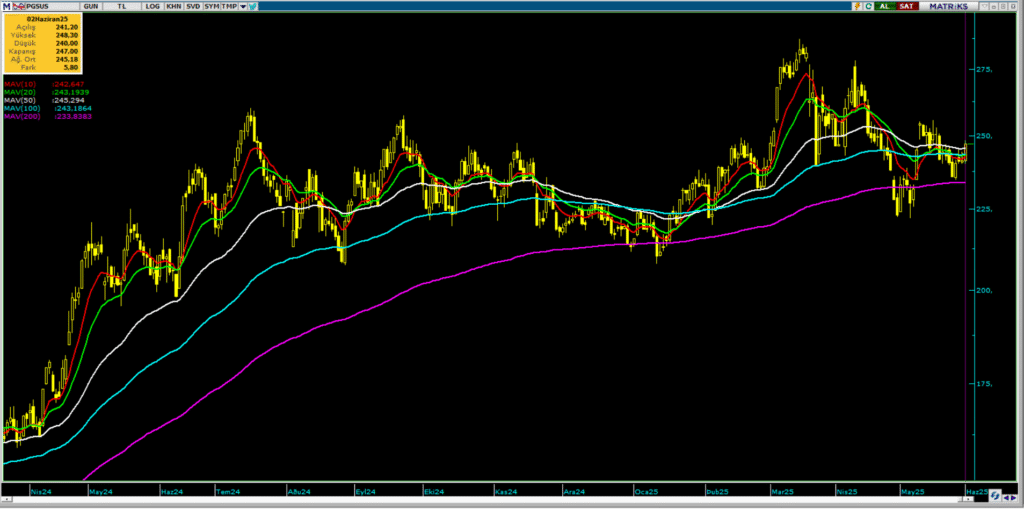This screenshot has width=1024, height=509.
Task: Toggle LOG logarithmic scale
Action: point(152,6)
